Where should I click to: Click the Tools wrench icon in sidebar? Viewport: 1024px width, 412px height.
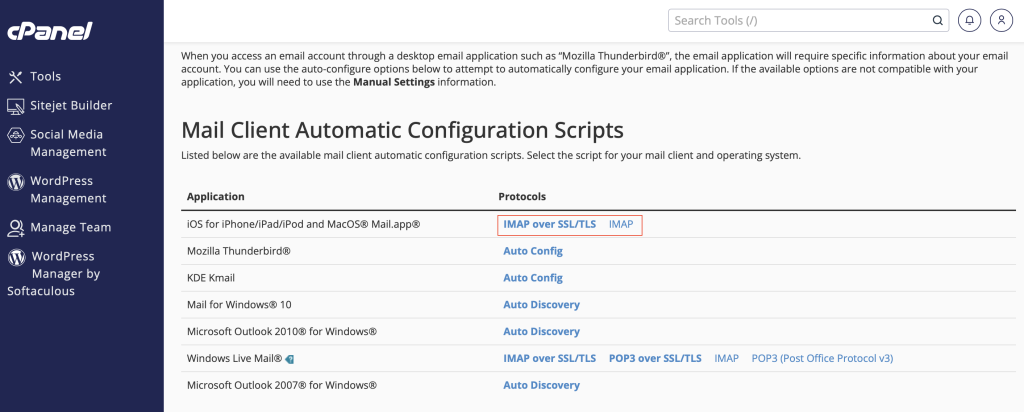coord(16,77)
